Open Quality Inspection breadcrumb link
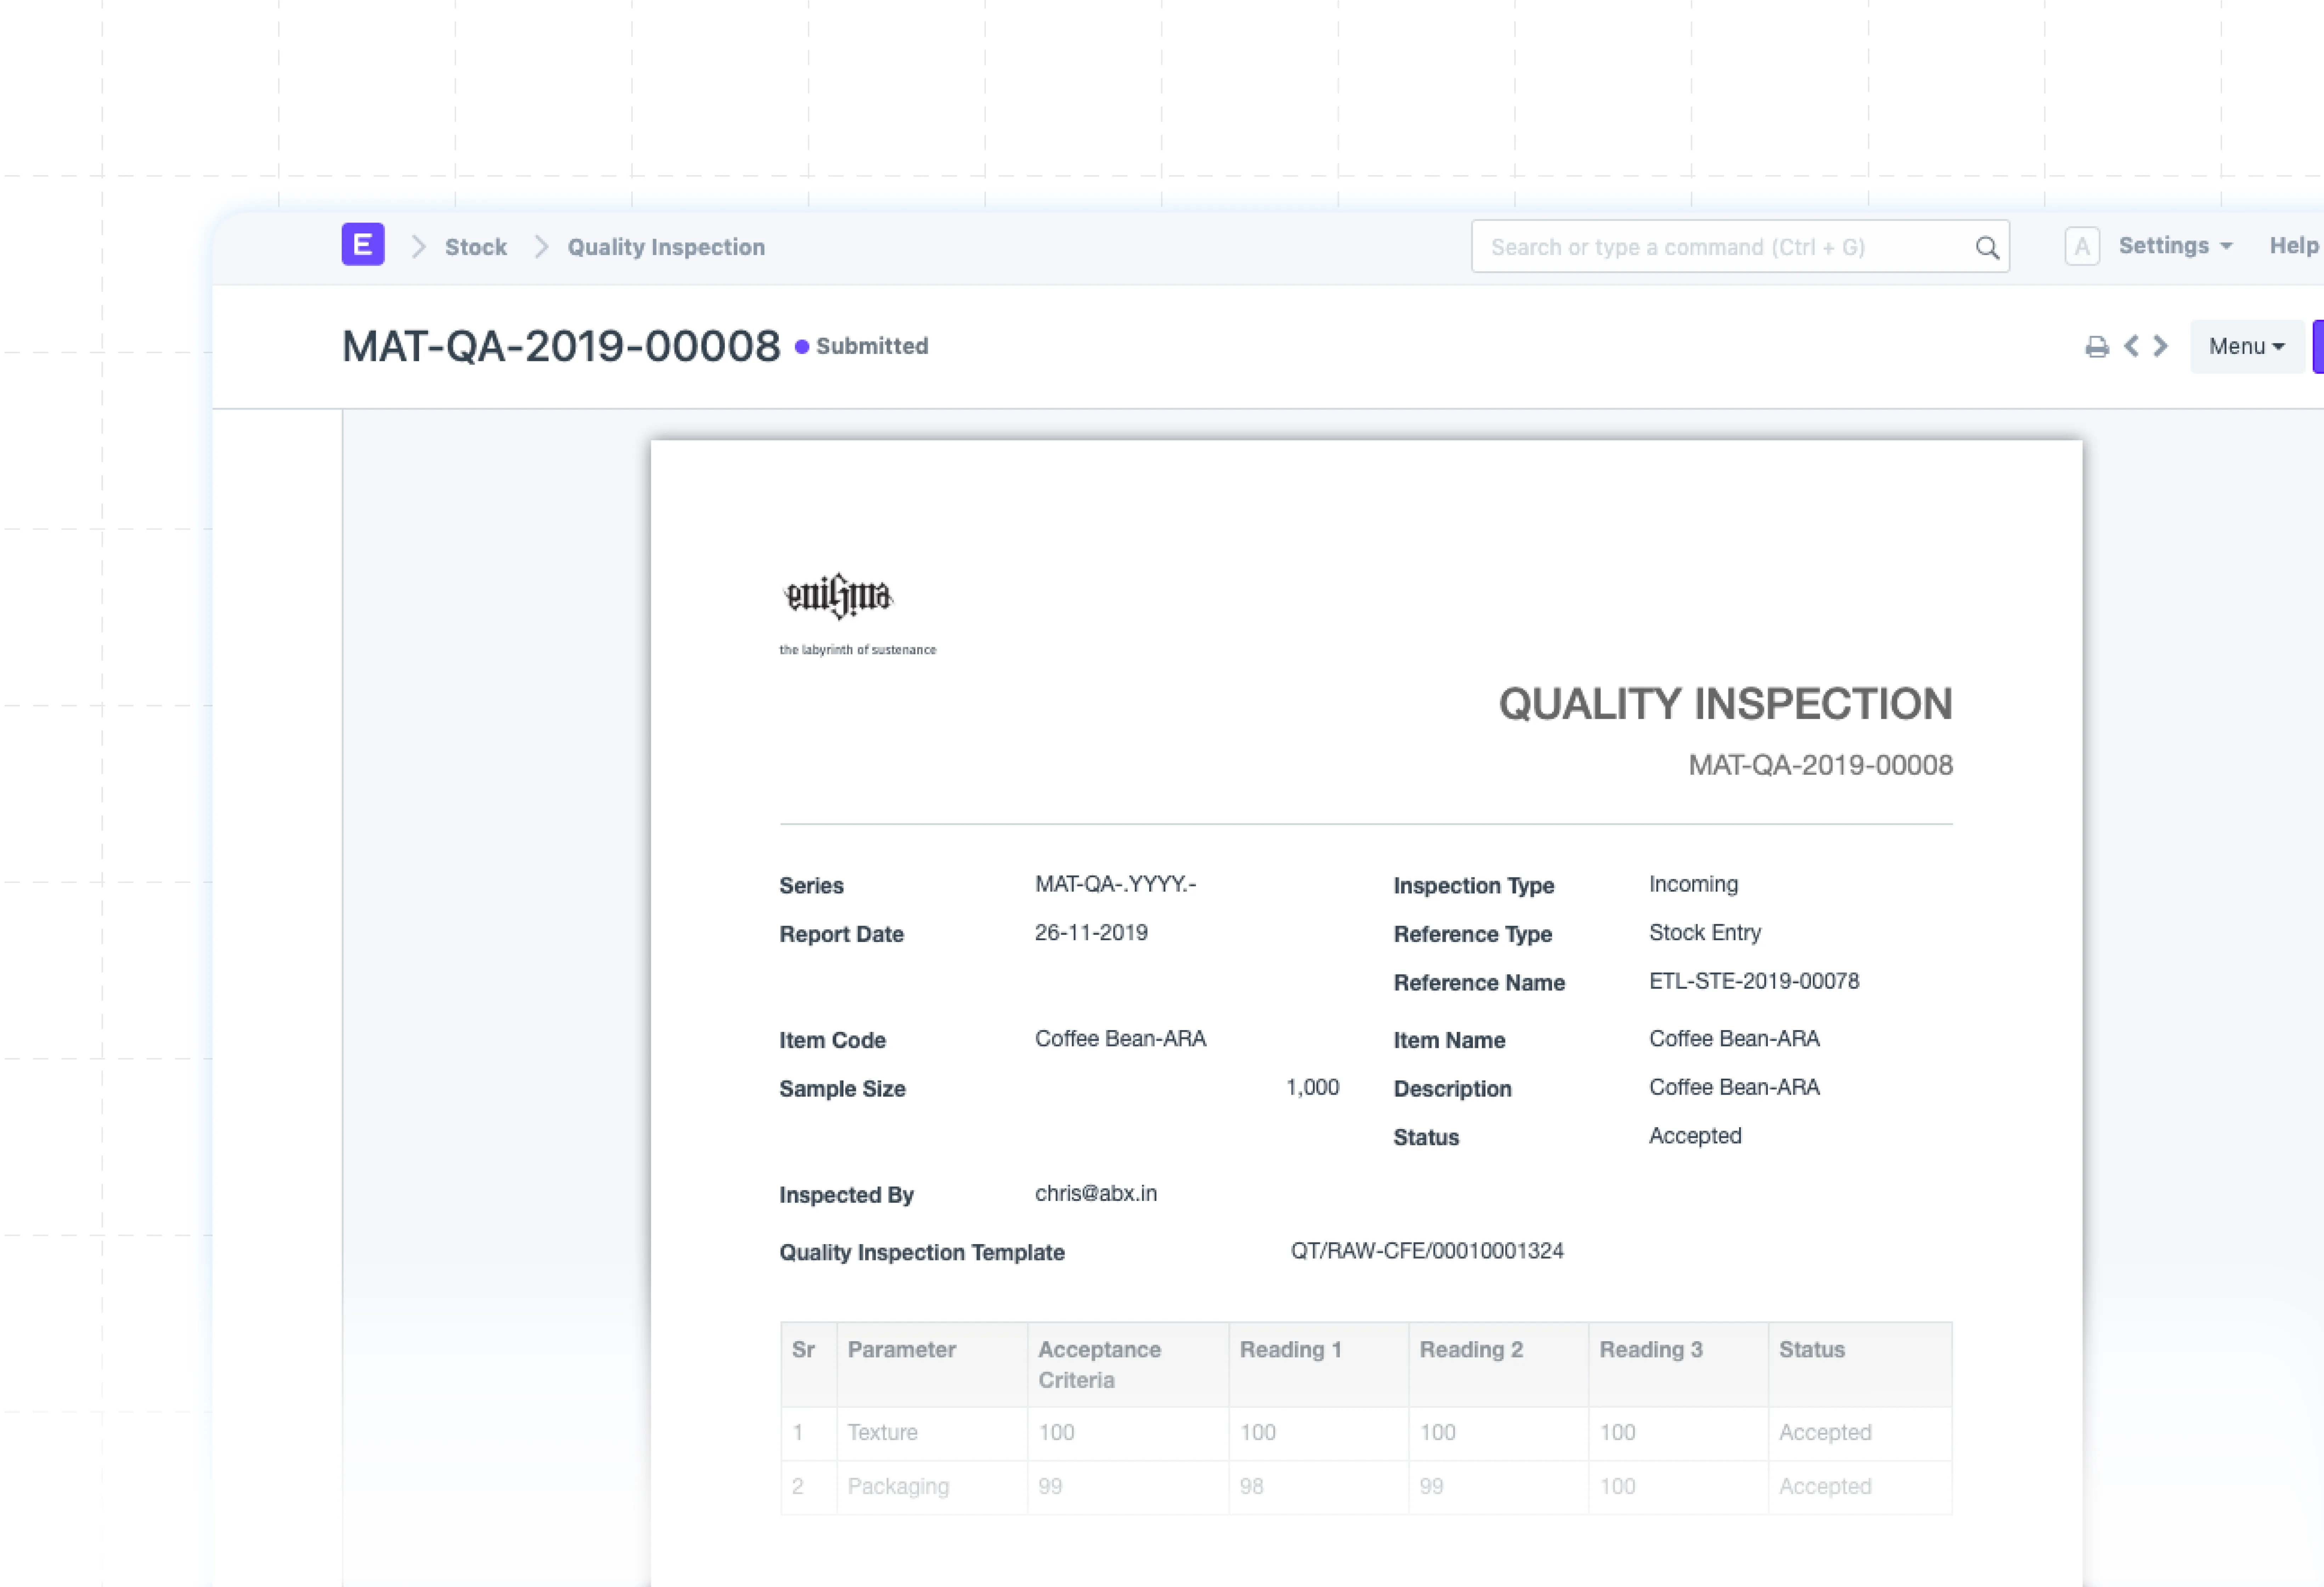 pos(666,247)
